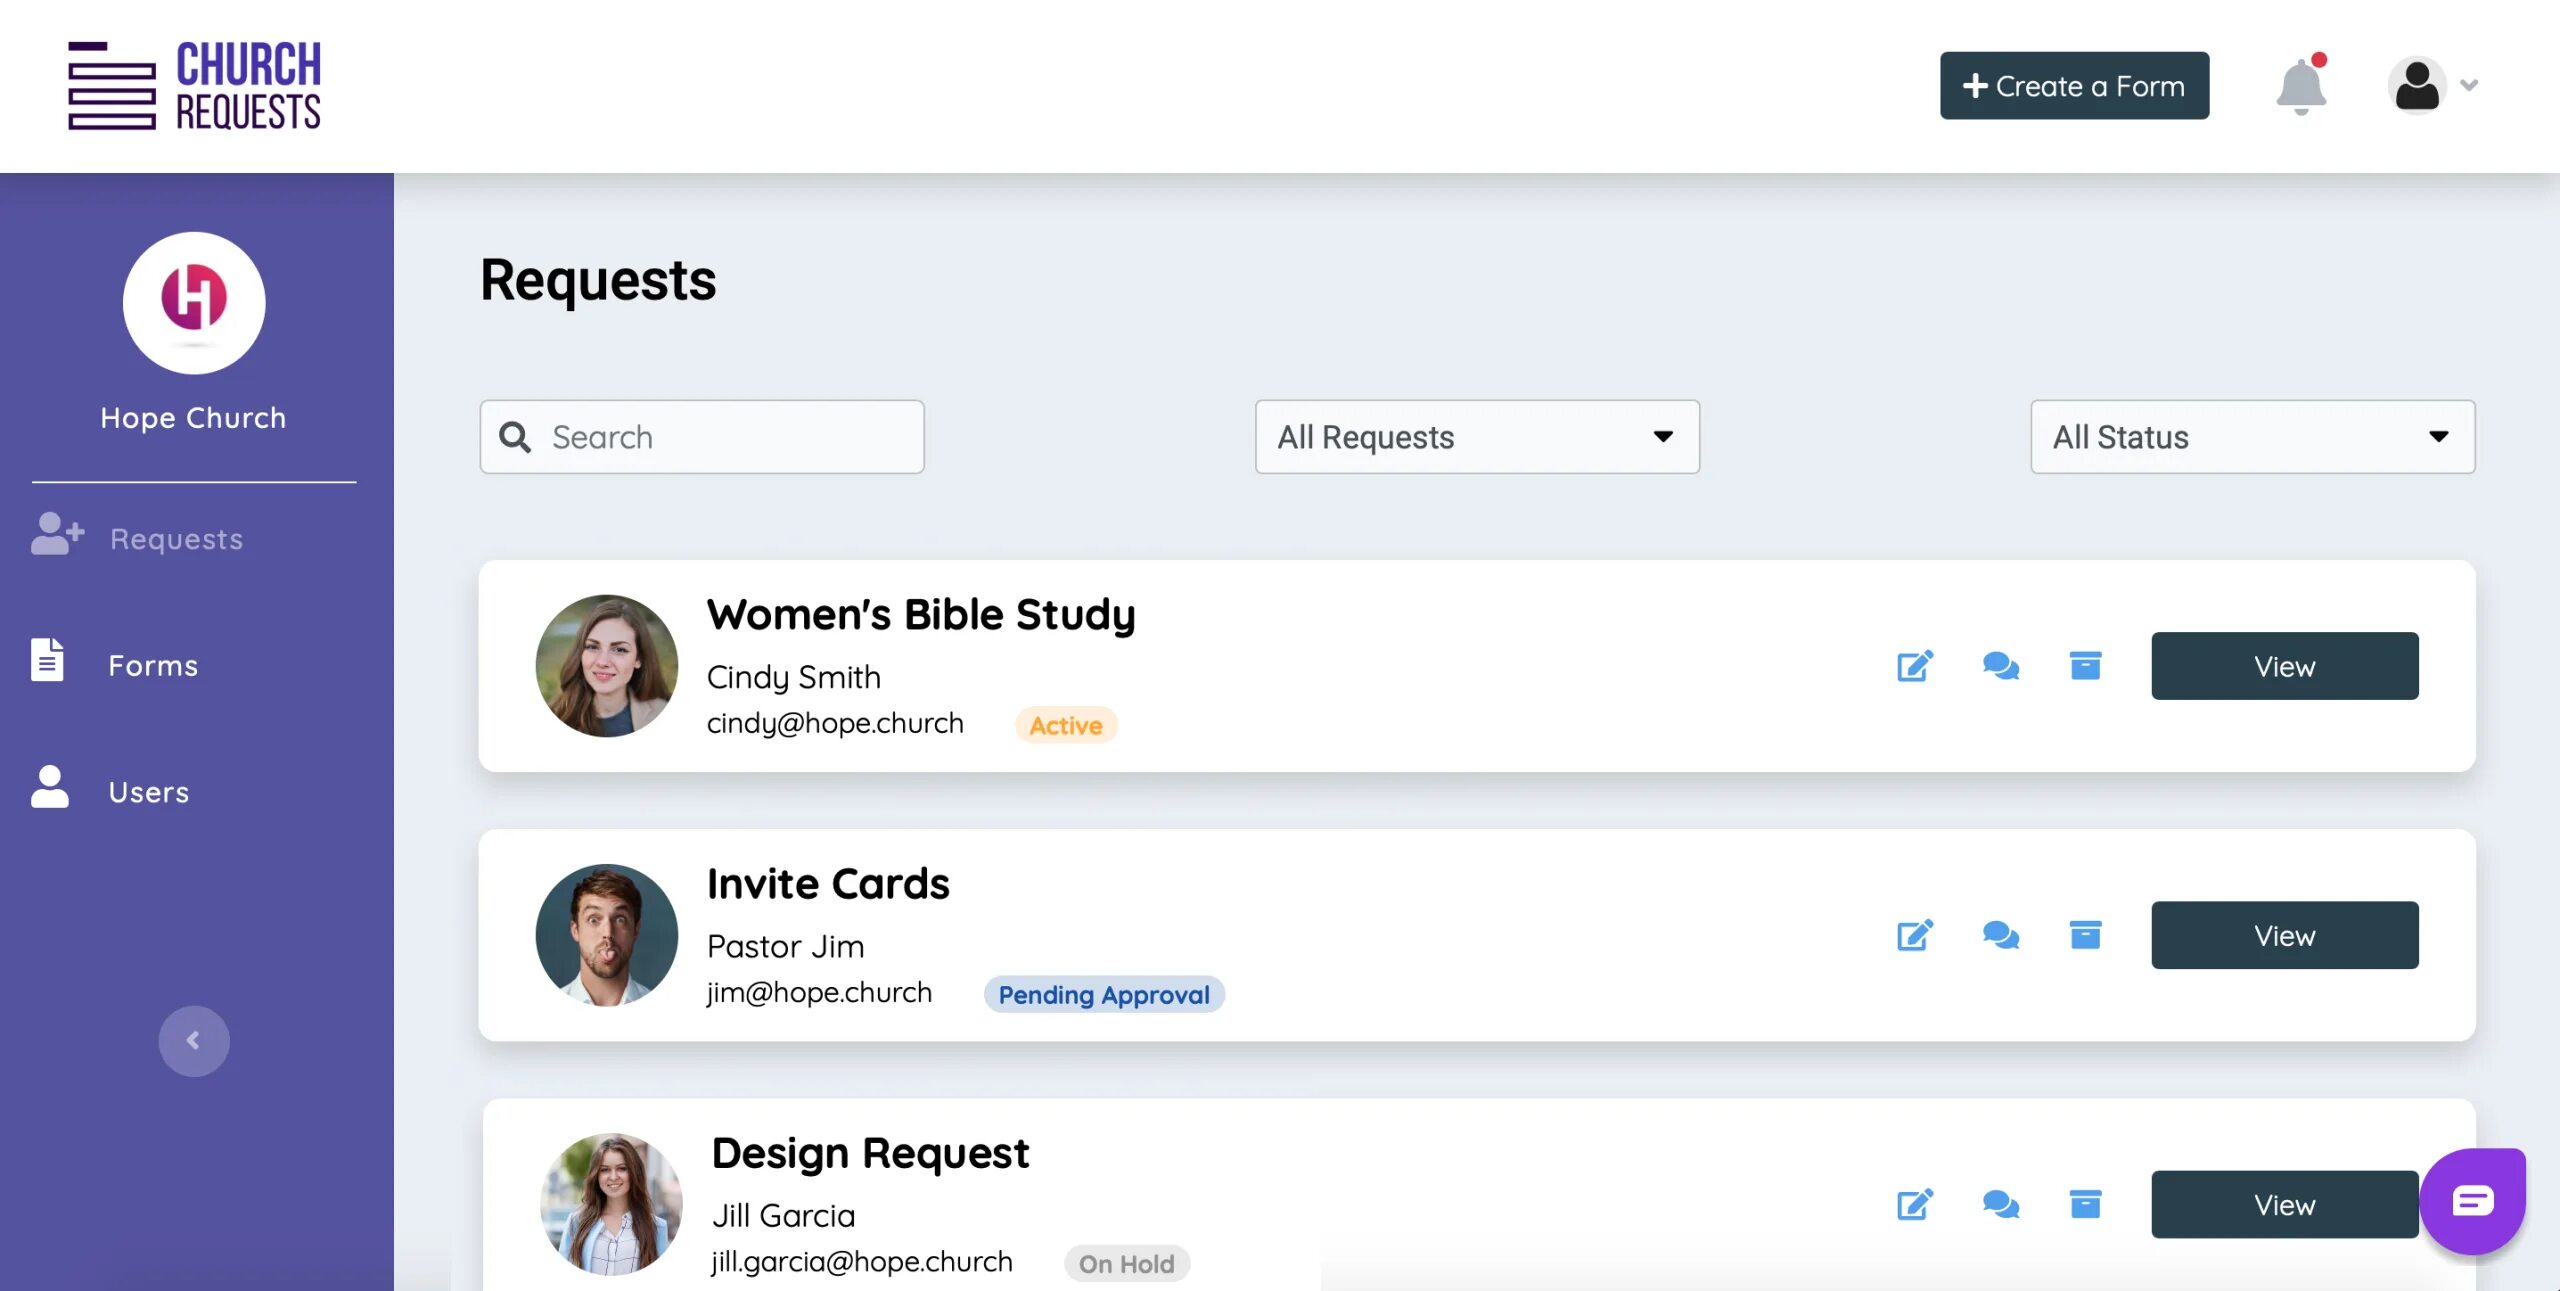Archive the Women's Bible Study request

(x=2085, y=666)
